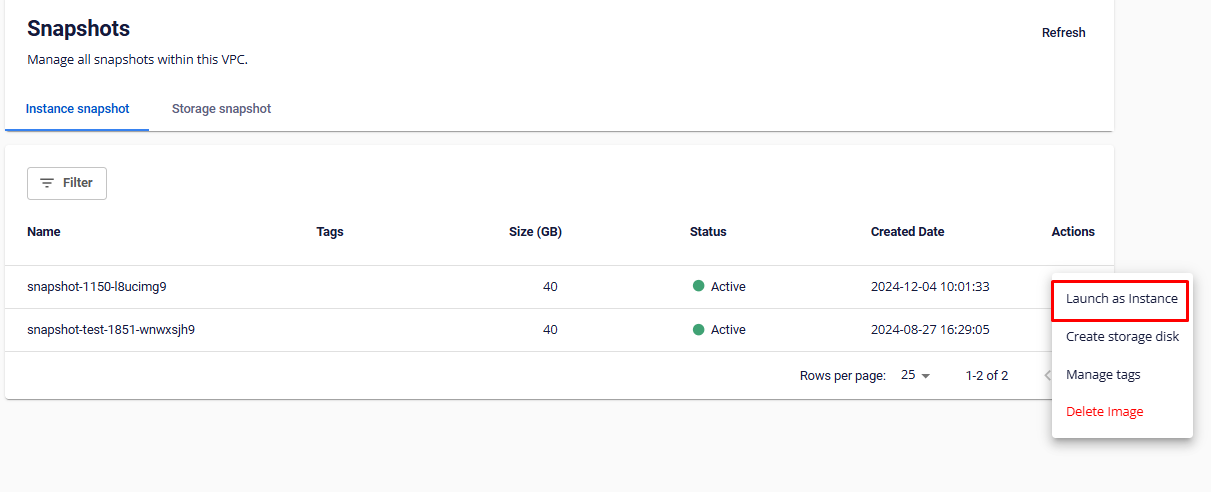
Task: Click the filter lines icon
Action: (47, 183)
